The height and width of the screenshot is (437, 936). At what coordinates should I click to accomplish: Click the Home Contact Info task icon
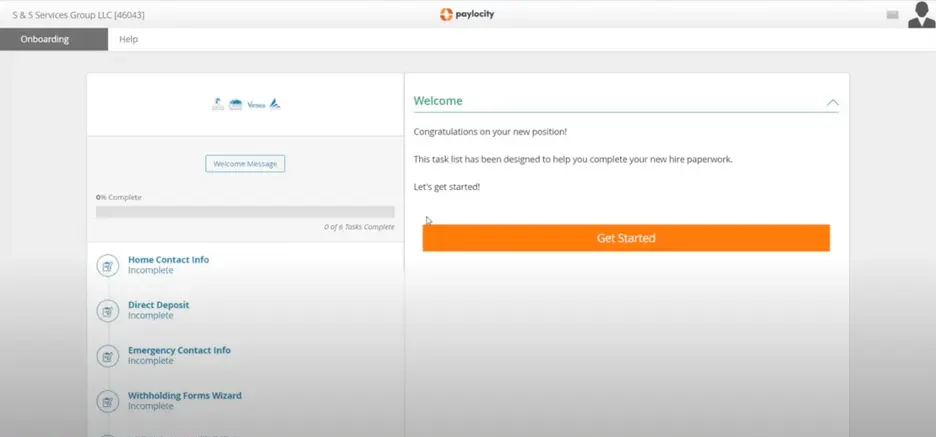107,266
